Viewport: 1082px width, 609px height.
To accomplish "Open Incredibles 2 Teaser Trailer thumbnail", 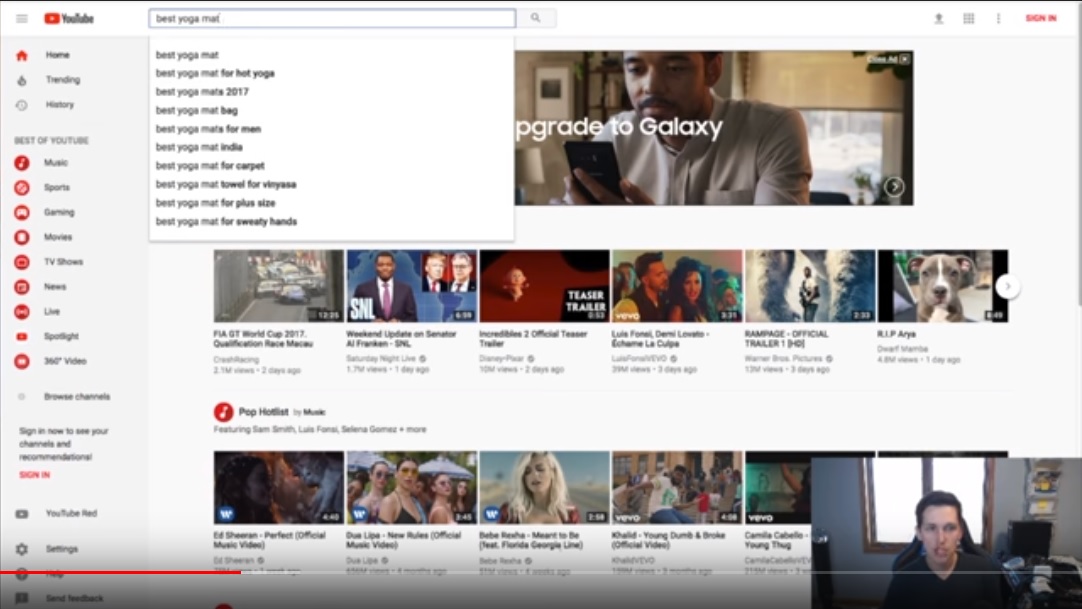I will 544,286.
